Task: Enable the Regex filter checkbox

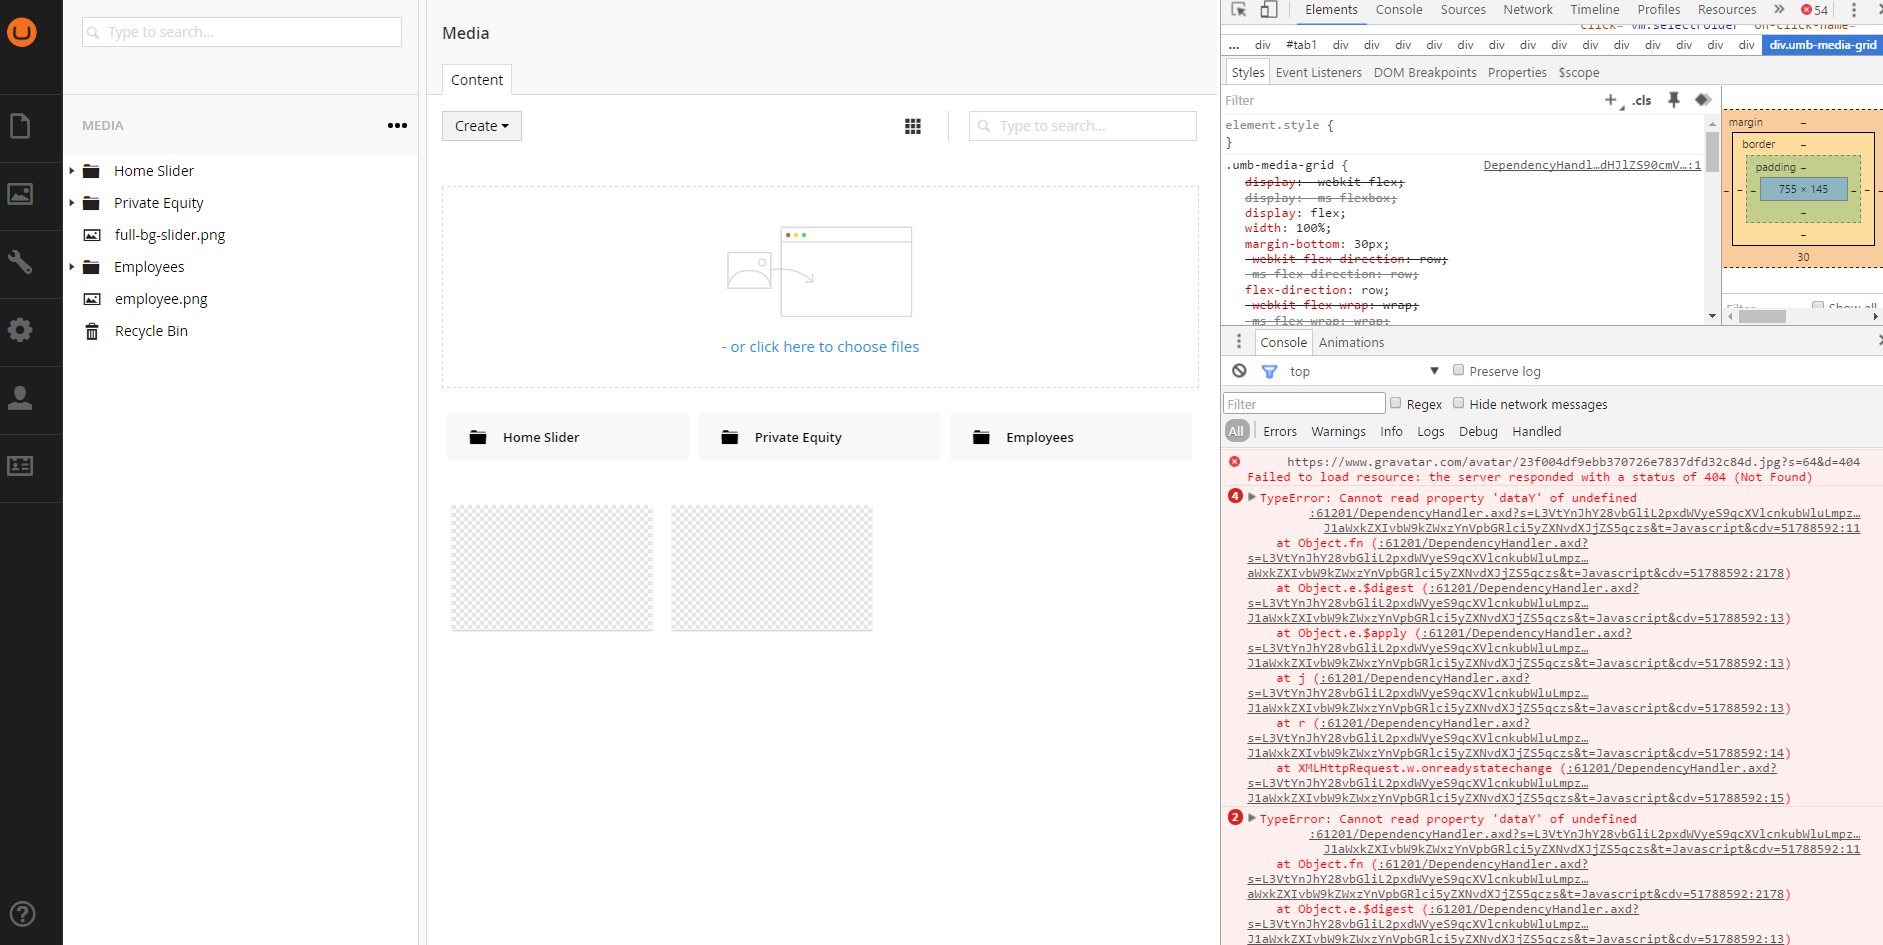Action: pos(1395,403)
